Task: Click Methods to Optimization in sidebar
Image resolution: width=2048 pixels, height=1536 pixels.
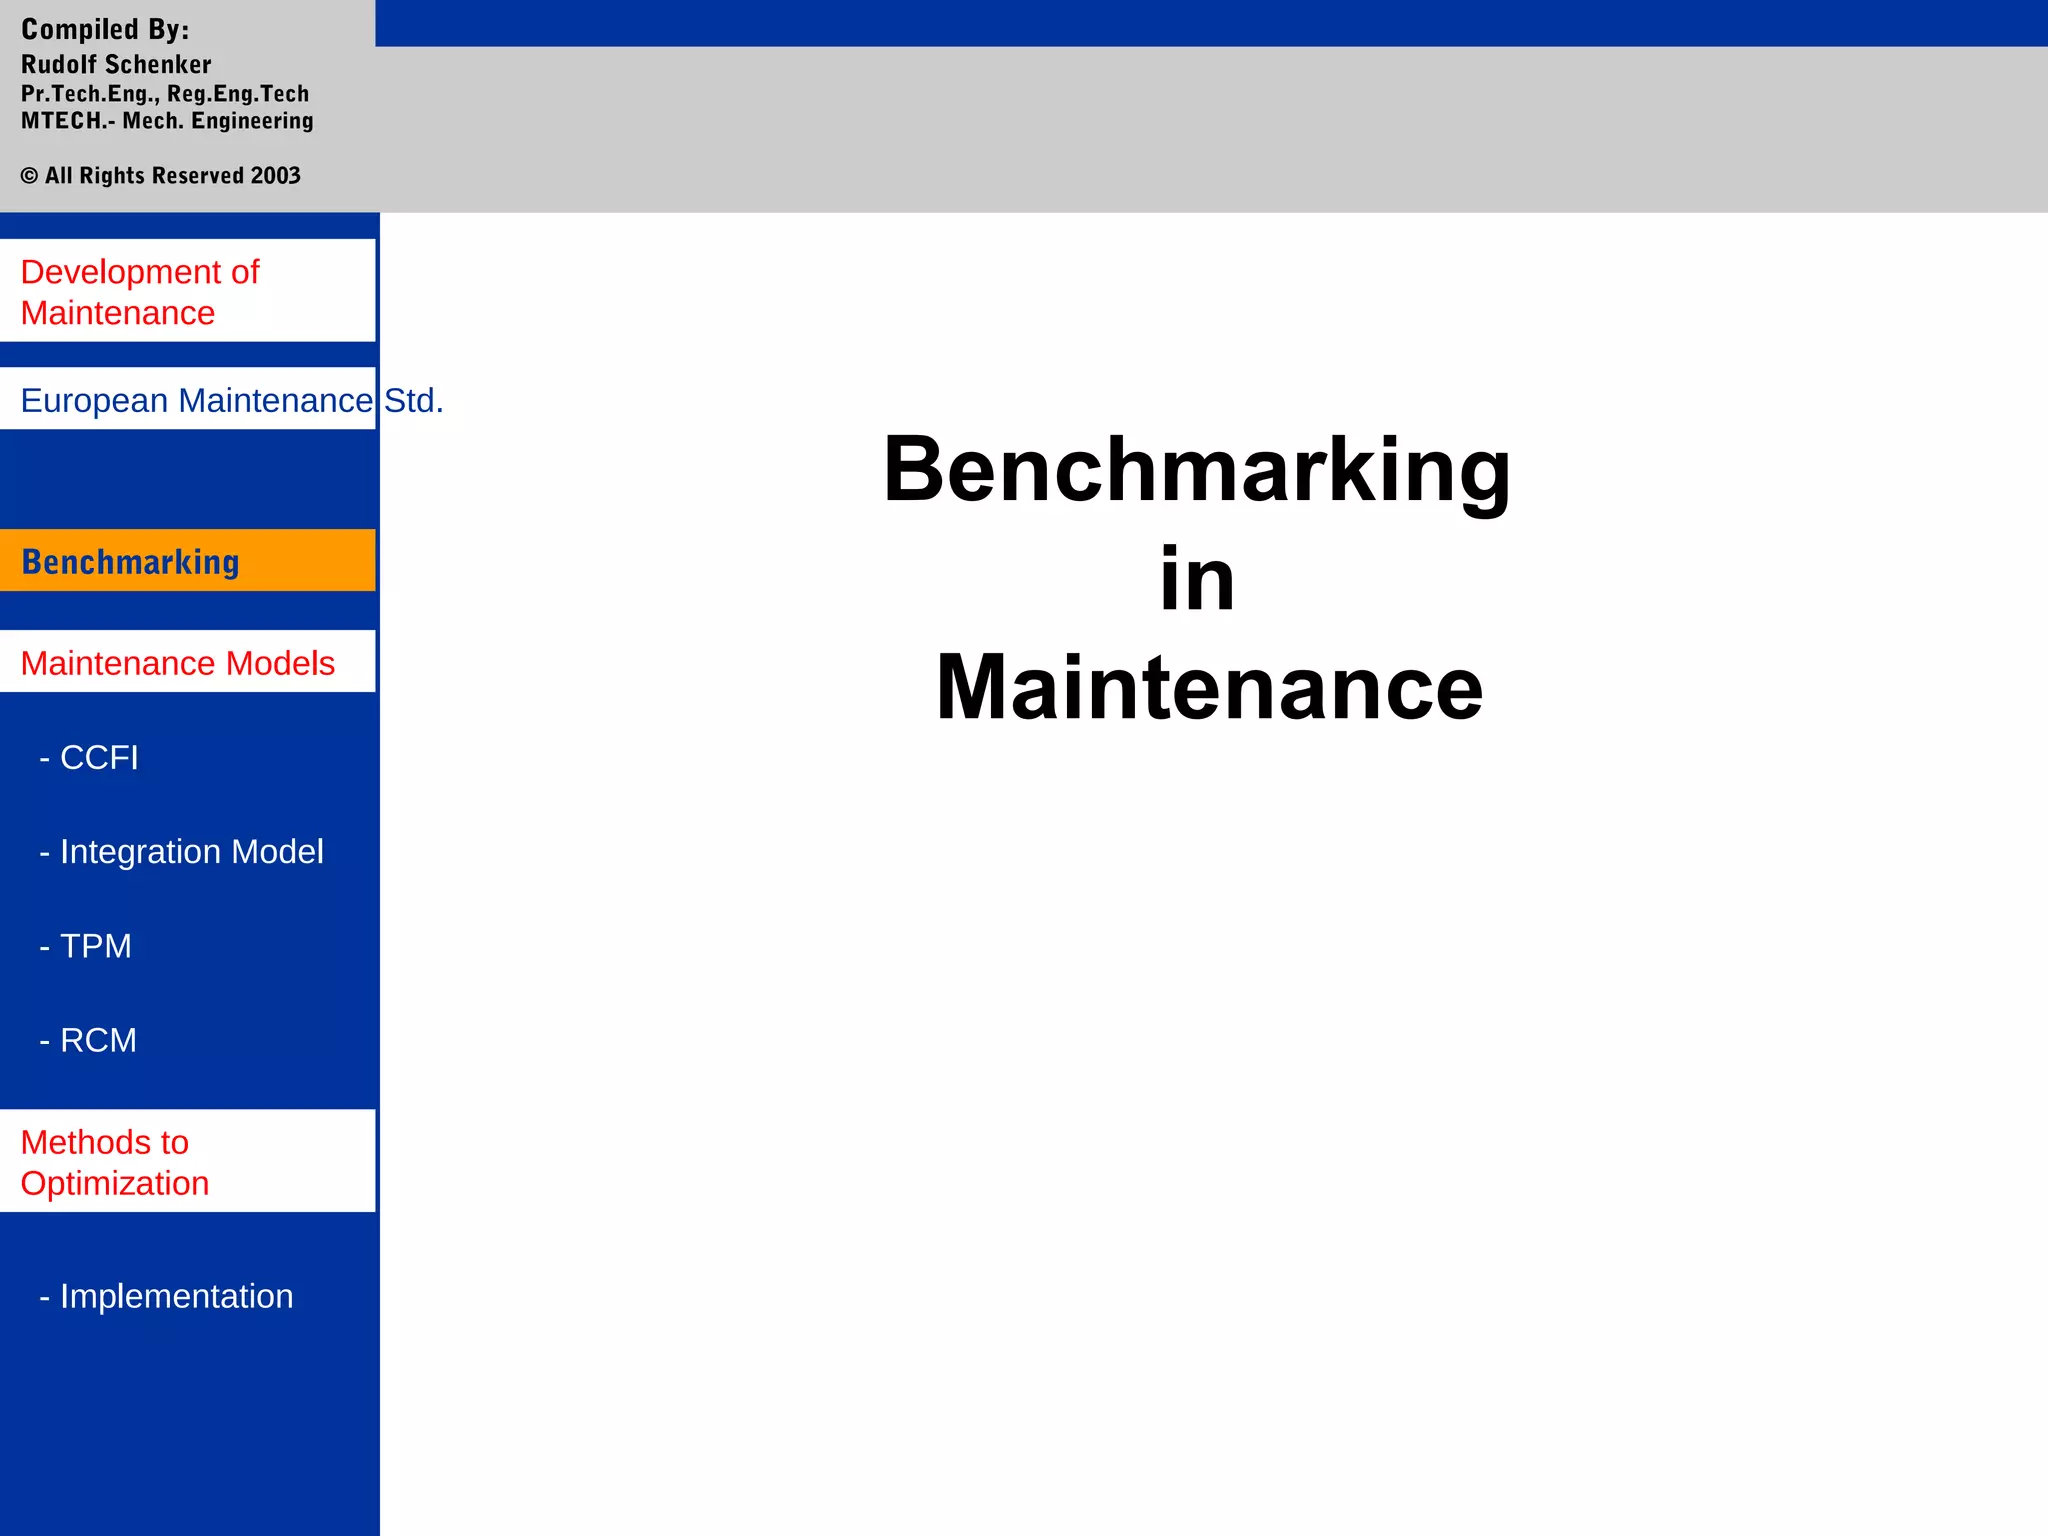Action: 115,1162
